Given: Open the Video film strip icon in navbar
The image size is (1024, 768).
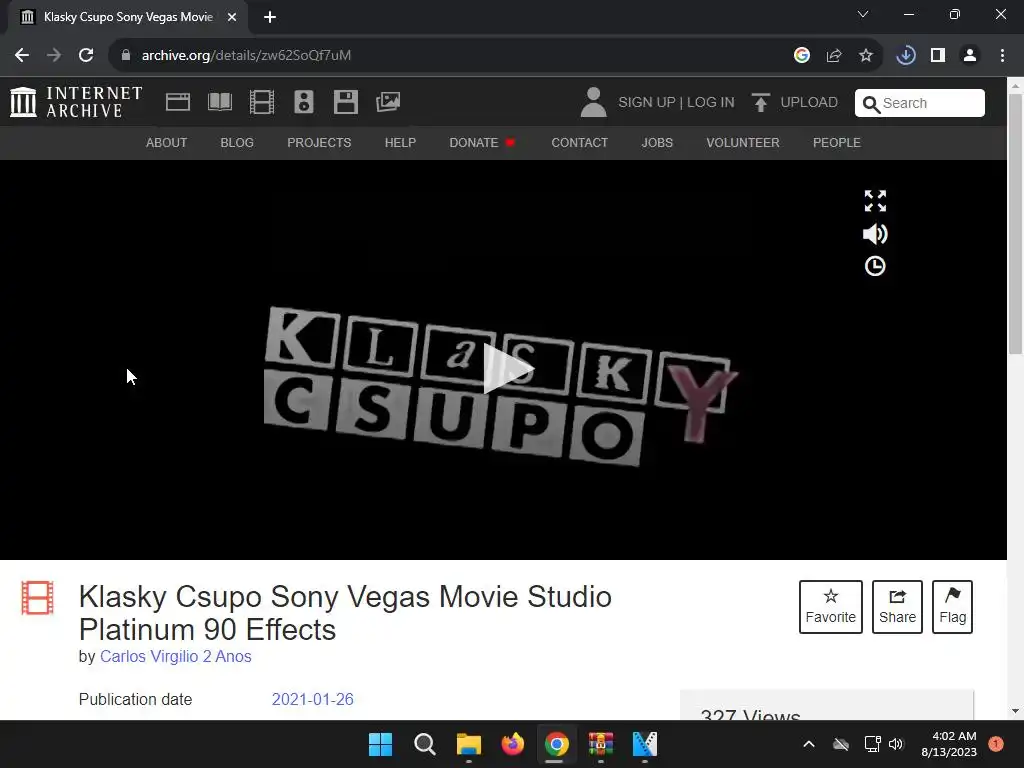Looking at the screenshot, I should (262, 102).
